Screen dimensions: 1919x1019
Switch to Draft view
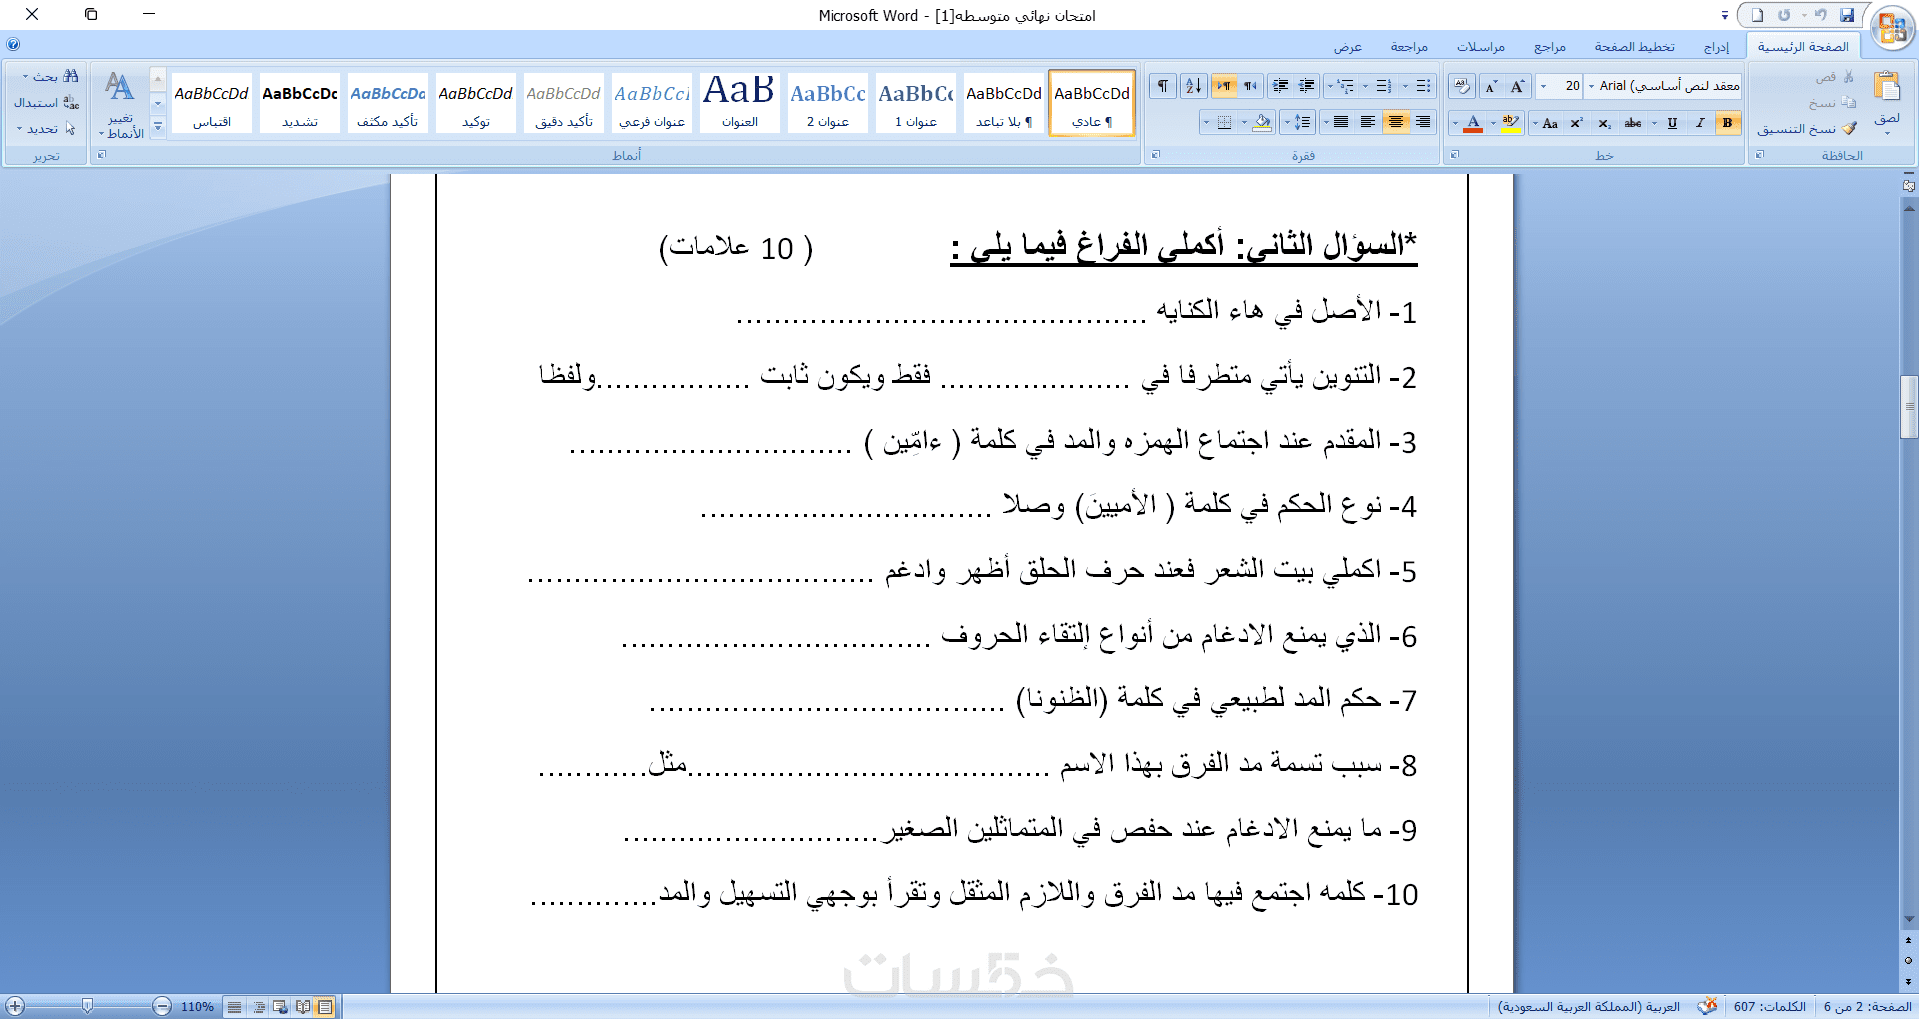coord(234,1007)
